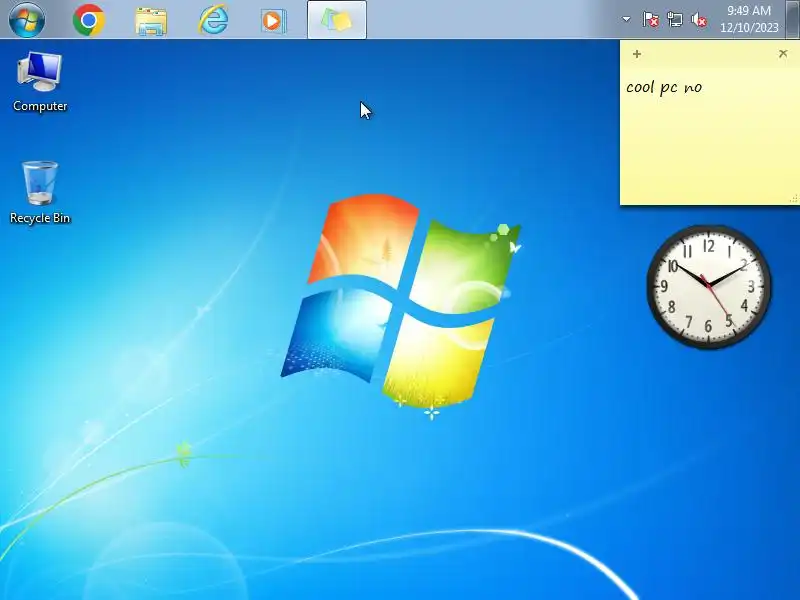Click the network connection tray icon
The height and width of the screenshot is (600, 800).
(x=674, y=20)
